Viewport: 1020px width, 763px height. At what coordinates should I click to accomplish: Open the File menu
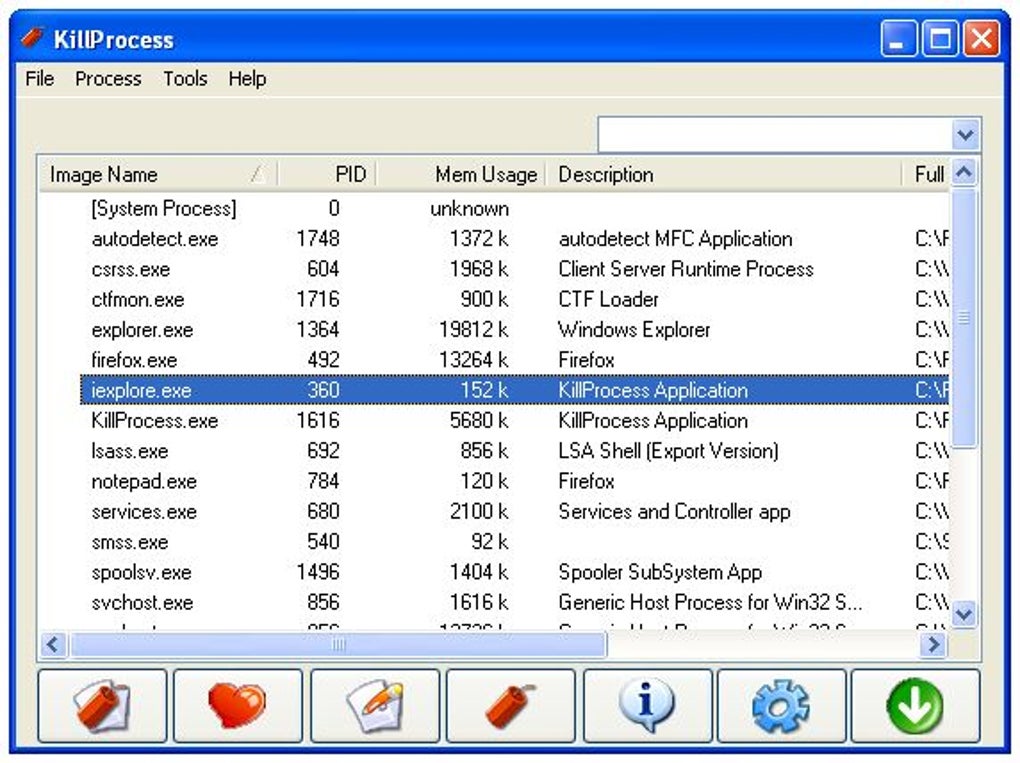click(40, 79)
